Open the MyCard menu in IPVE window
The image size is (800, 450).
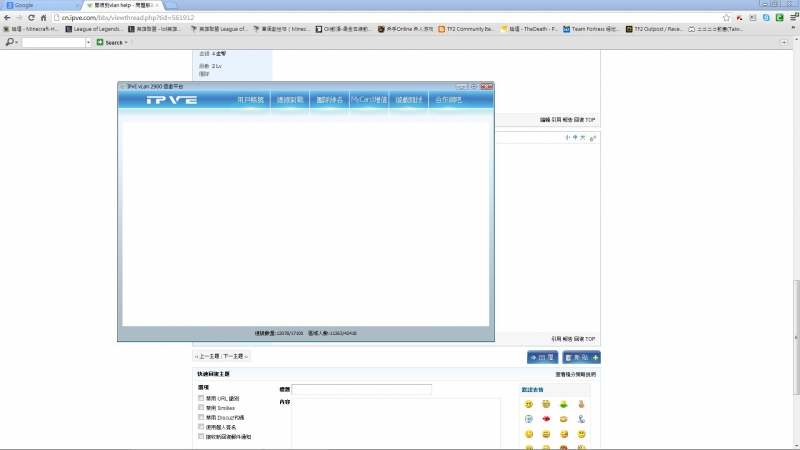point(369,100)
